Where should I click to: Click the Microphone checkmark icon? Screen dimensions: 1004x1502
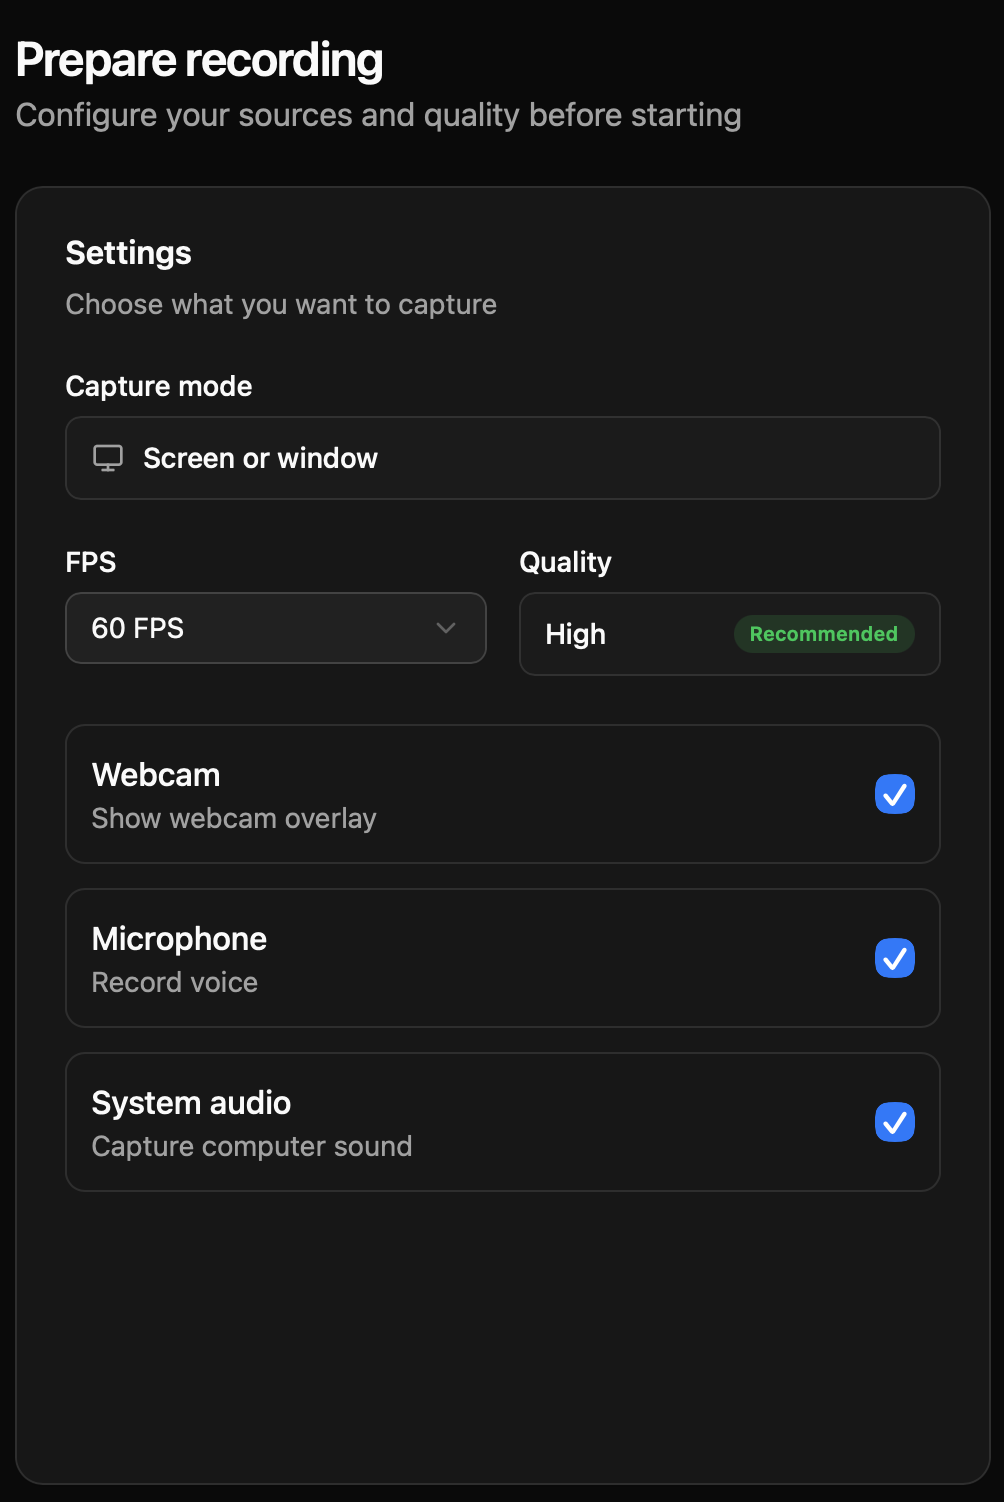point(895,958)
